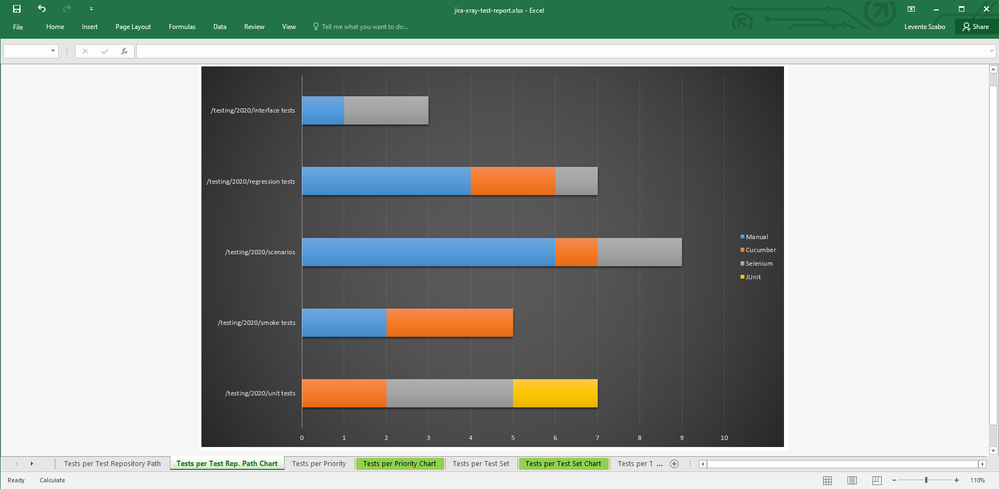Viewport: 999px width, 489px height.
Task: Open the Page Layout ribbon tab
Action: pos(133,27)
